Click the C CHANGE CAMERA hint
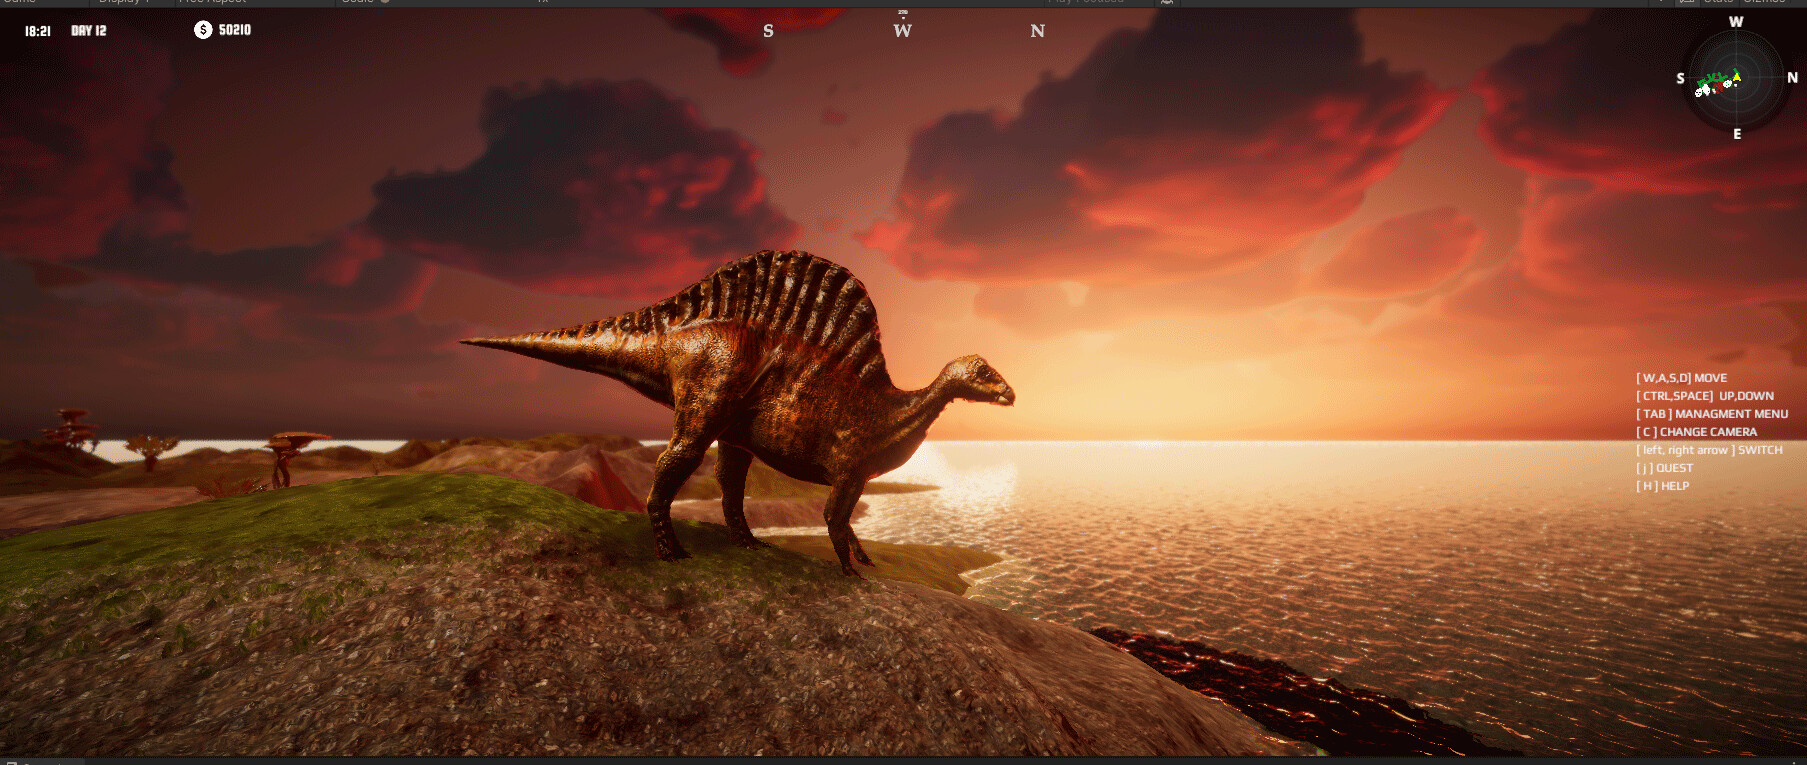1807x765 pixels. coord(1696,432)
